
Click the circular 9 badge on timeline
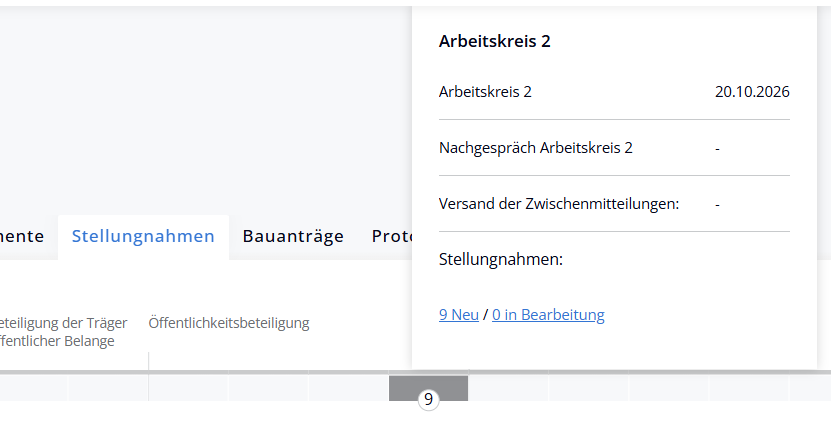click(x=428, y=400)
